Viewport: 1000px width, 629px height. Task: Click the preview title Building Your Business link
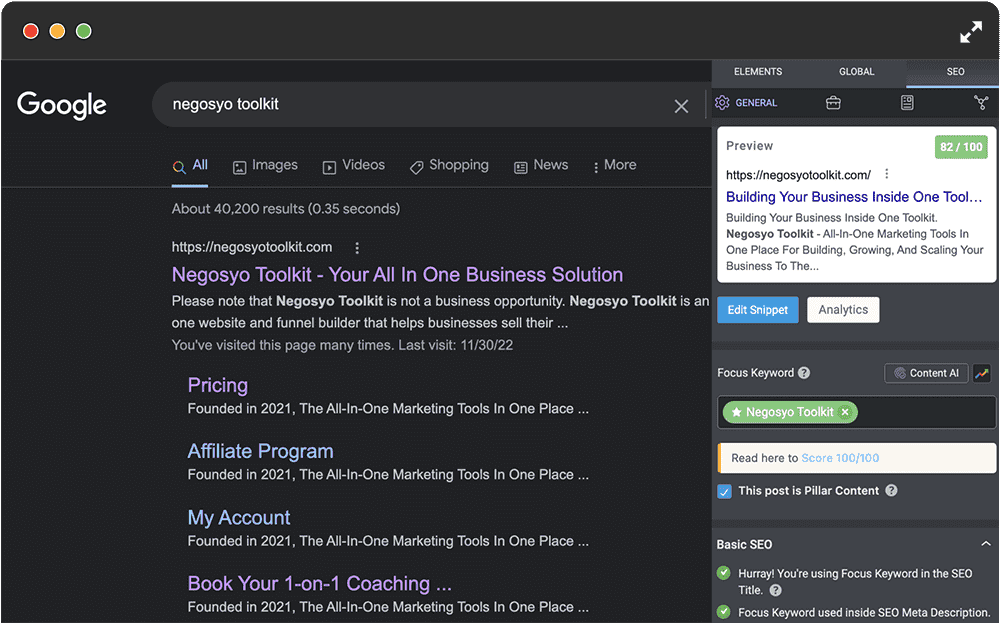854,197
